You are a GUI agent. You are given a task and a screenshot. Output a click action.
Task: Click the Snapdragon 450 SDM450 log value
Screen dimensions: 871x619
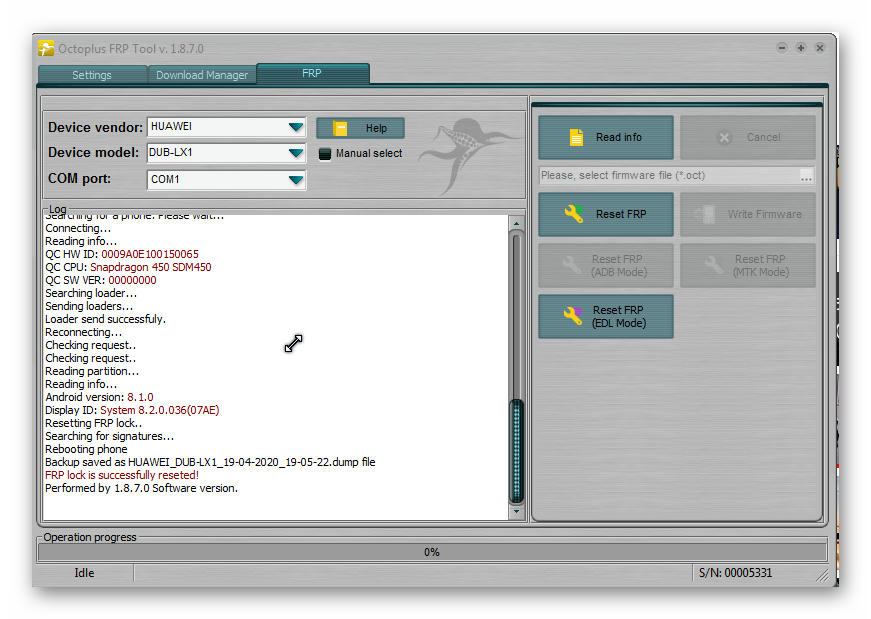[151, 267]
